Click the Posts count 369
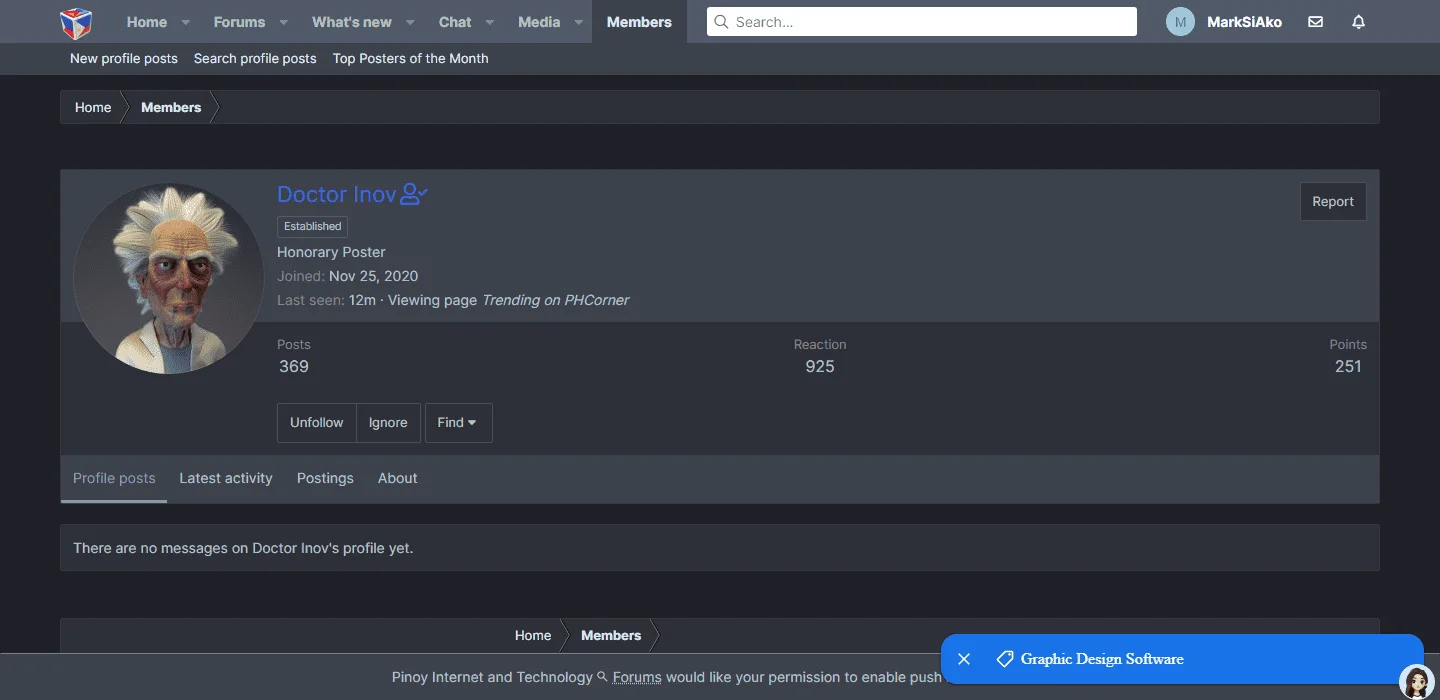 (x=294, y=366)
